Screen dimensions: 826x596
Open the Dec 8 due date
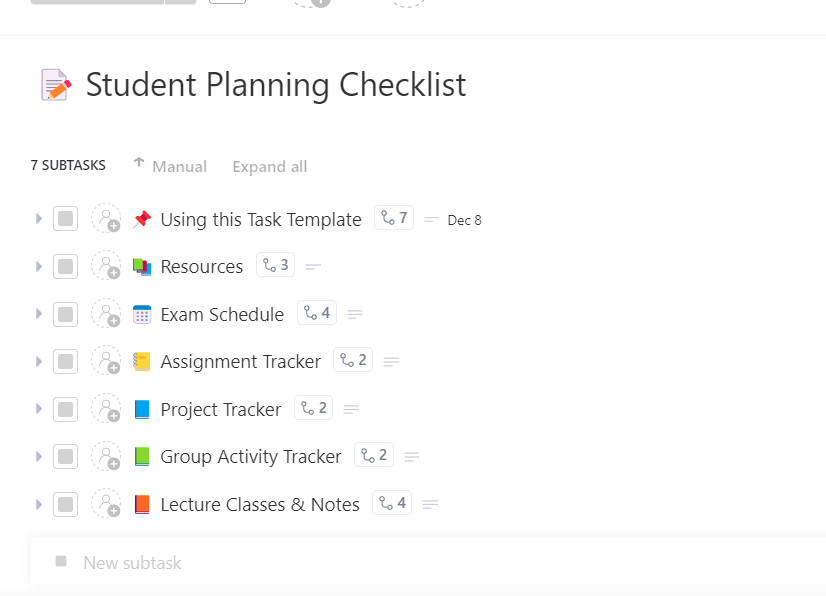coord(466,219)
